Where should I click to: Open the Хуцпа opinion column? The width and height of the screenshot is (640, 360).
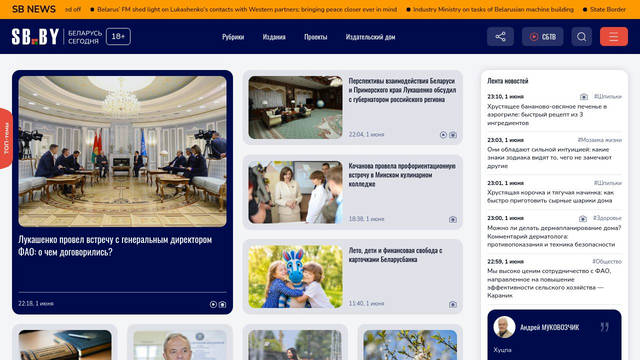502,350
